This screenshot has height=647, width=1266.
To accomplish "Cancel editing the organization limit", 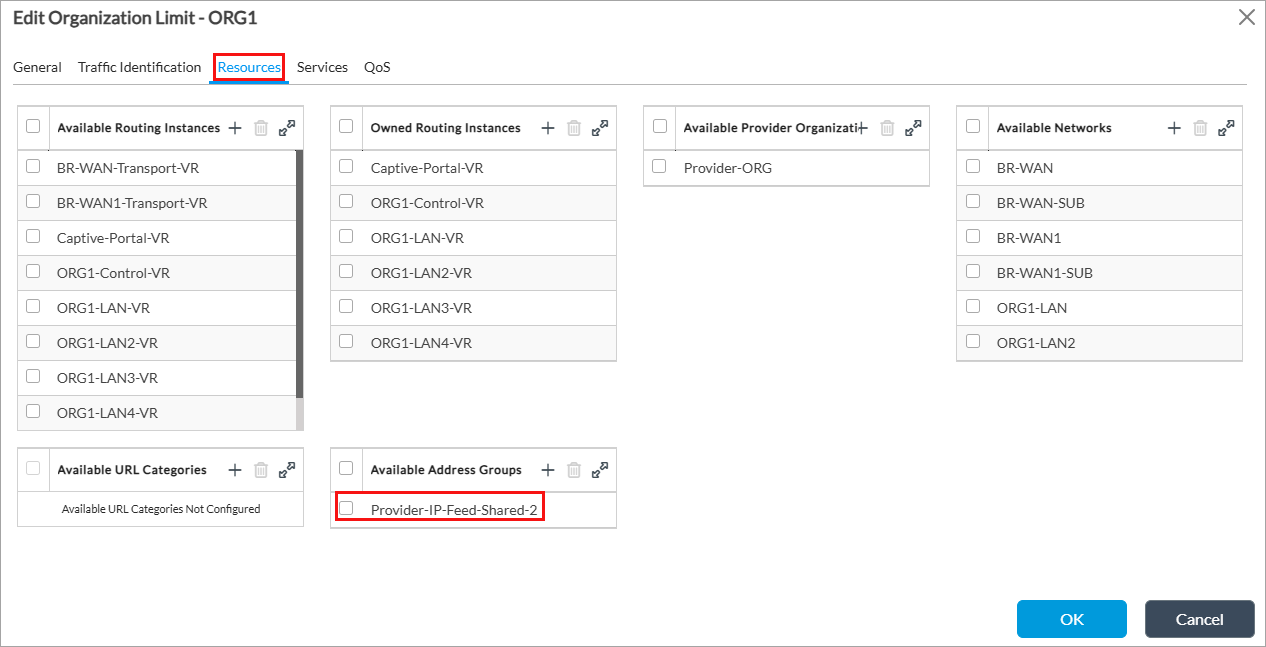I will (1199, 619).
